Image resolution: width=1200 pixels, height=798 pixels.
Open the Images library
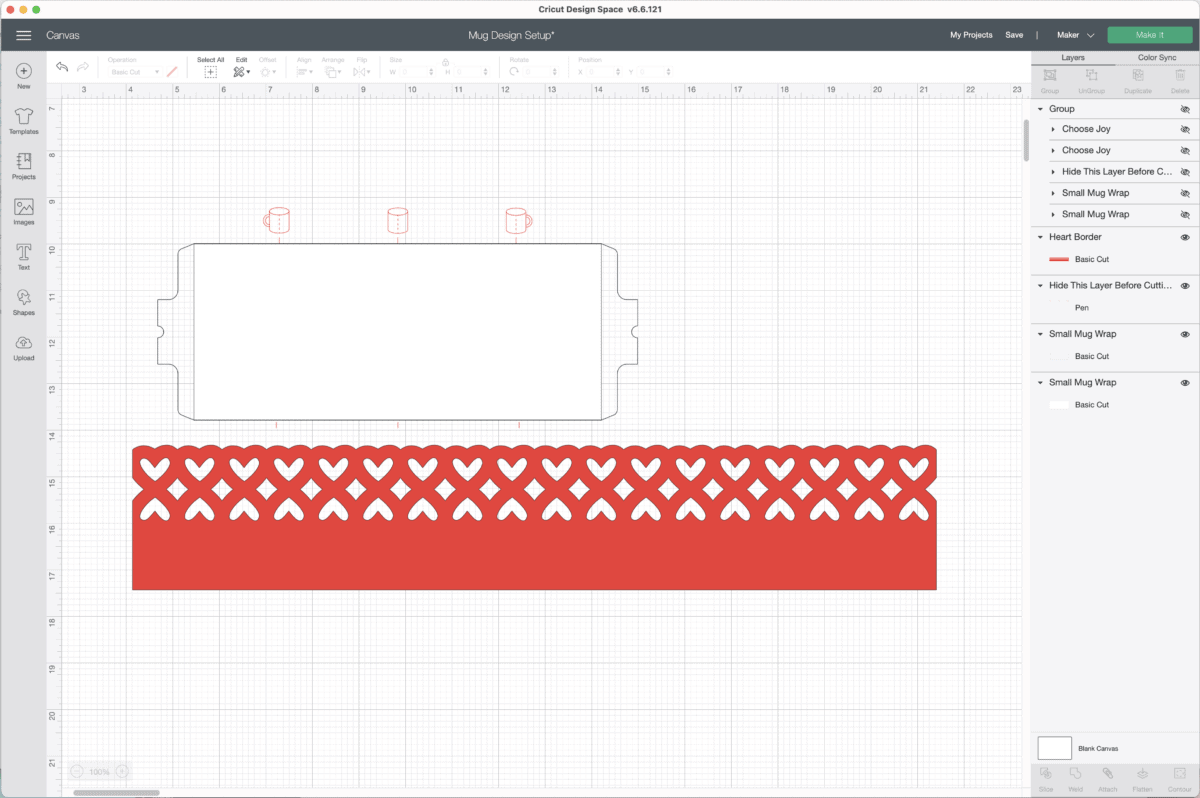pos(24,211)
